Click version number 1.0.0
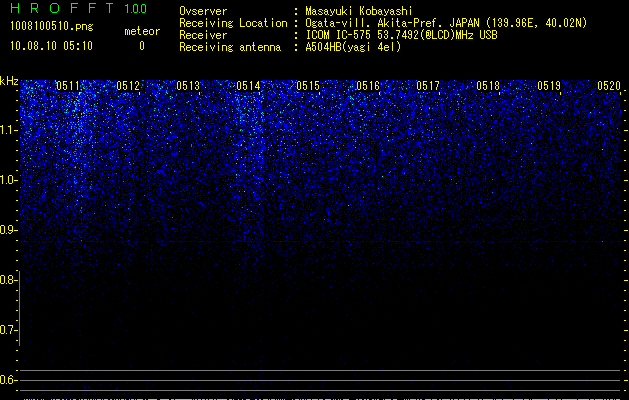The height and width of the screenshot is (400, 629). tap(136, 9)
